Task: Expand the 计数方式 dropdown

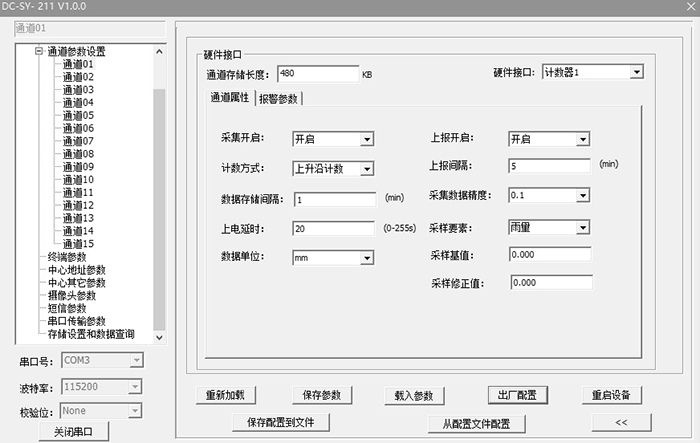Action: click(x=367, y=169)
